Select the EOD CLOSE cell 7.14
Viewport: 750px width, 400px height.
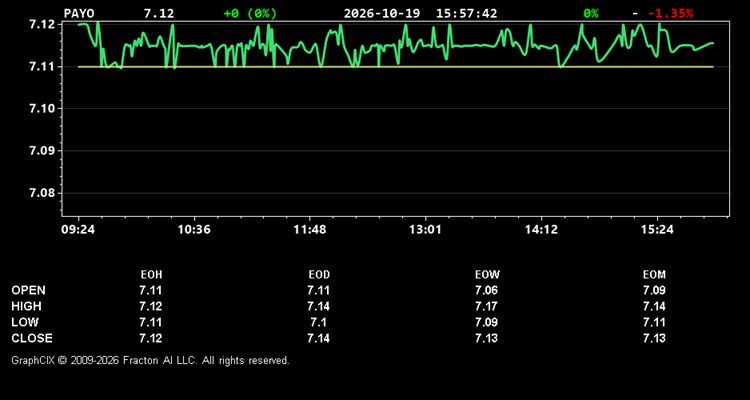[x=319, y=338]
